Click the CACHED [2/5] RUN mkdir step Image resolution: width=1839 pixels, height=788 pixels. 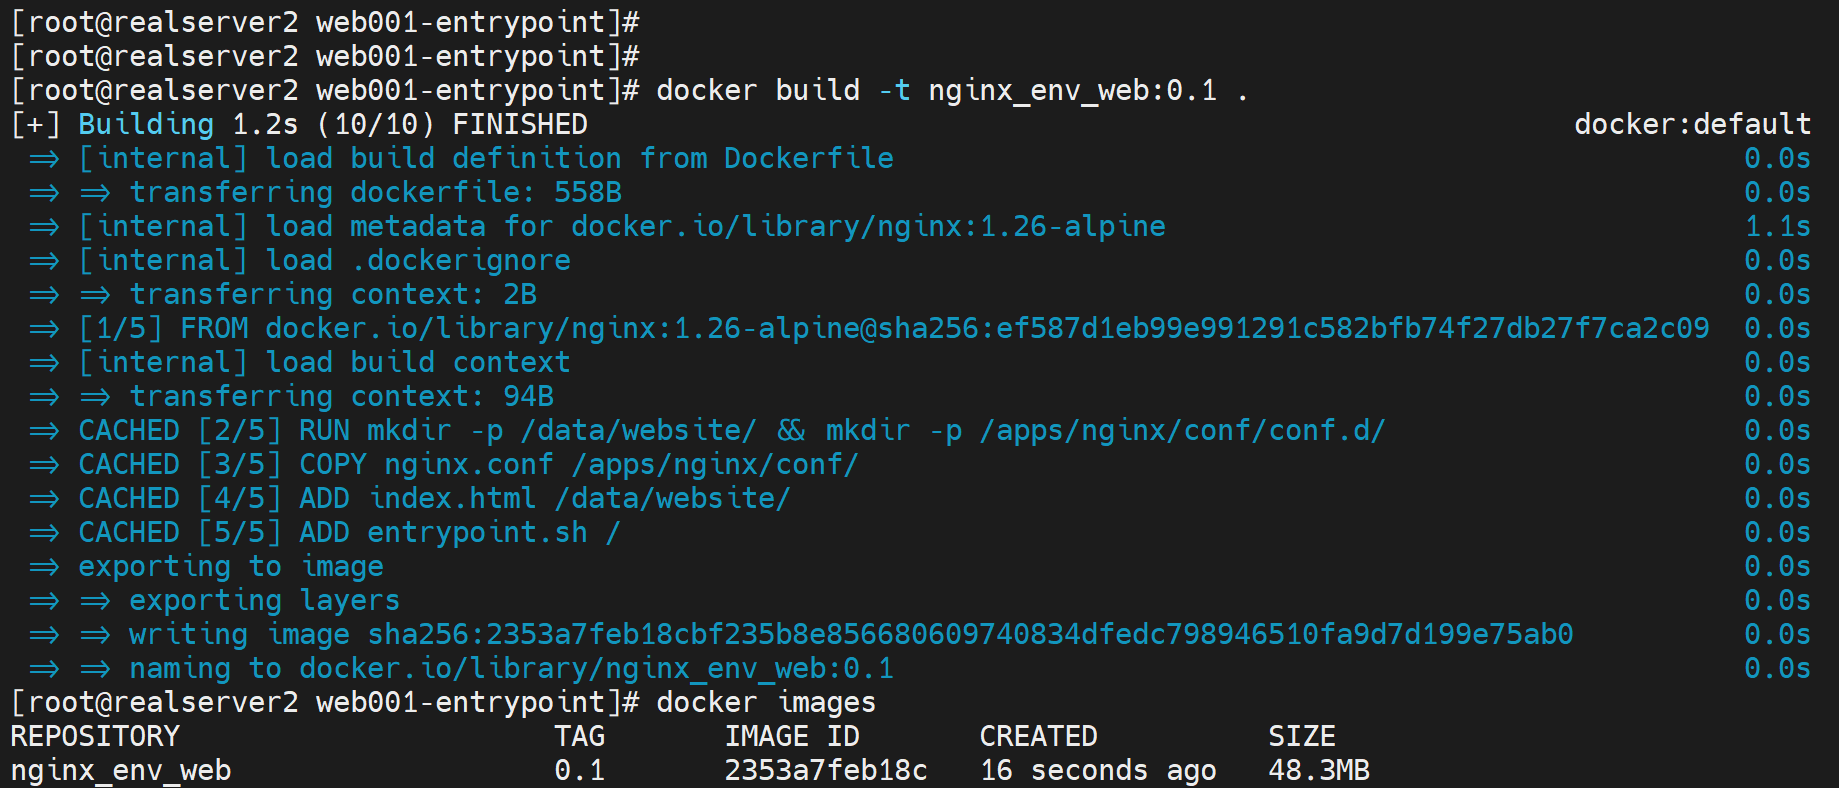click(731, 430)
